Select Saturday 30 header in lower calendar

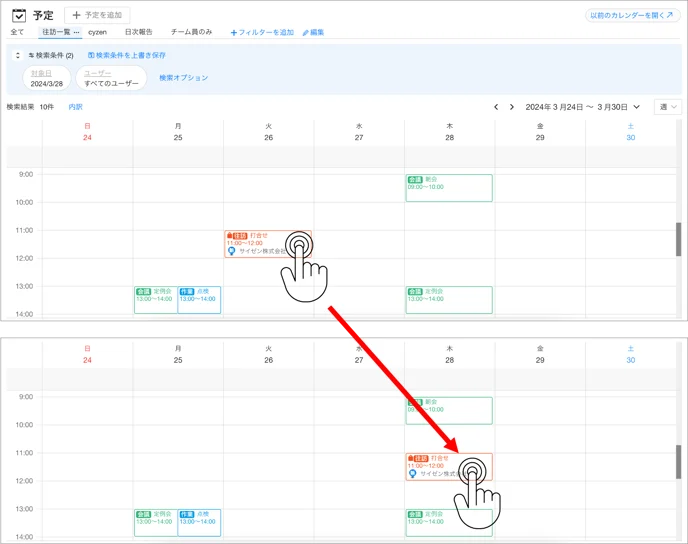tap(631, 354)
